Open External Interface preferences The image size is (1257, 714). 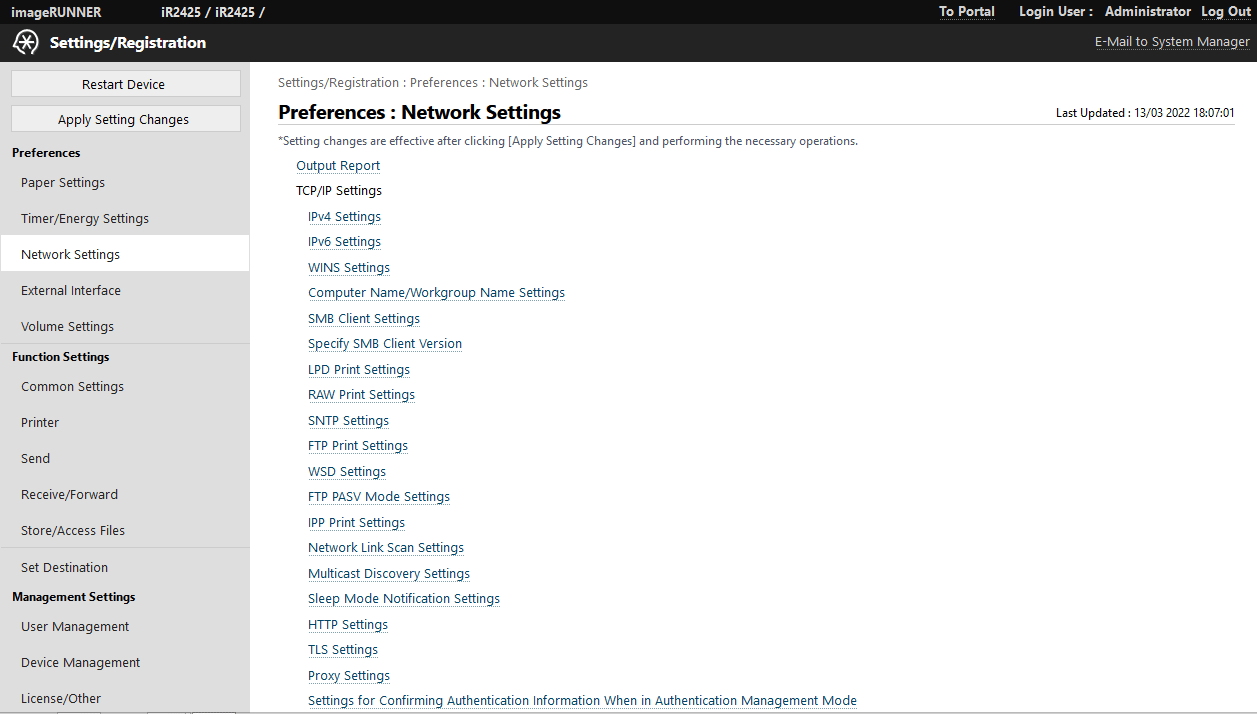[71, 291]
